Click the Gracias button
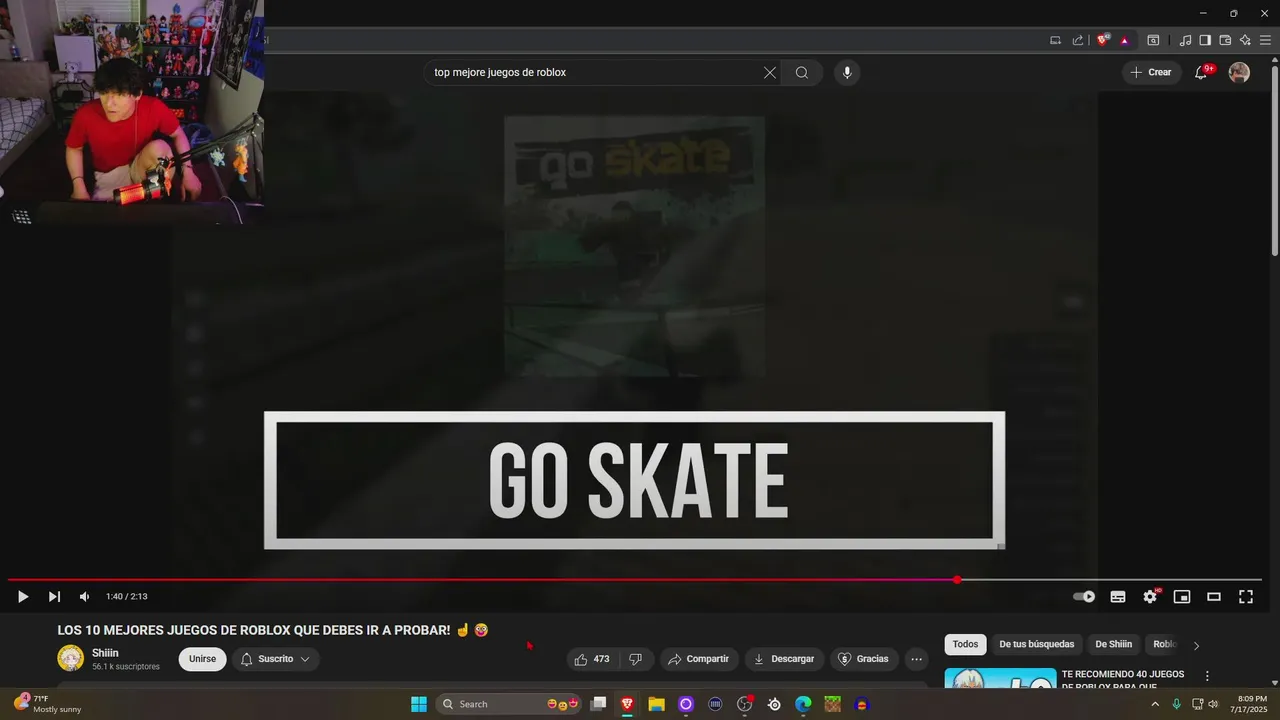The image size is (1280, 720). tap(863, 659)
